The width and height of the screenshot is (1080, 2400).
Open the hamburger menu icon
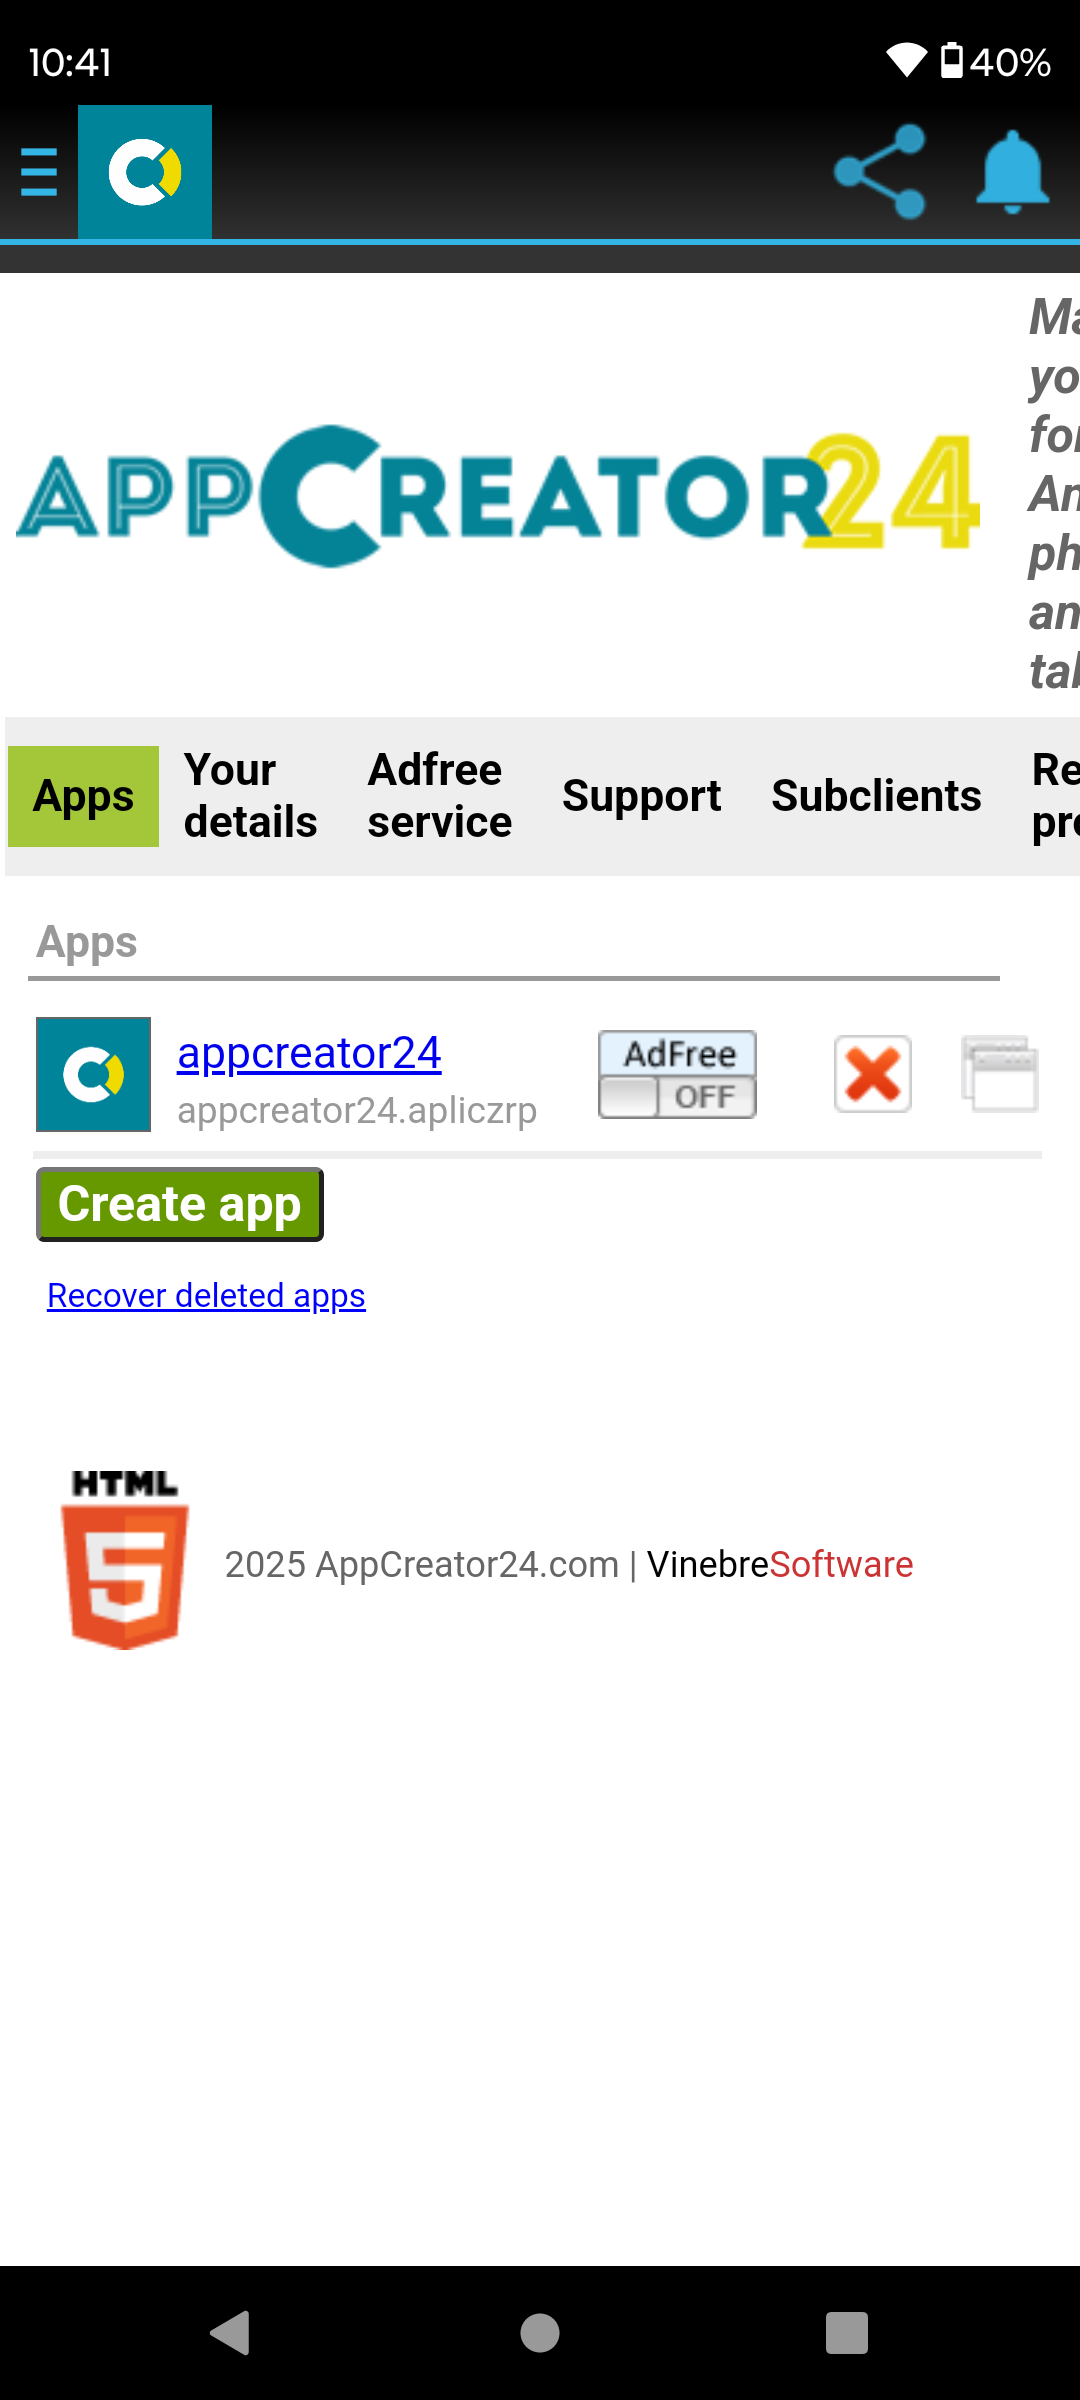(x=39, y=172)
